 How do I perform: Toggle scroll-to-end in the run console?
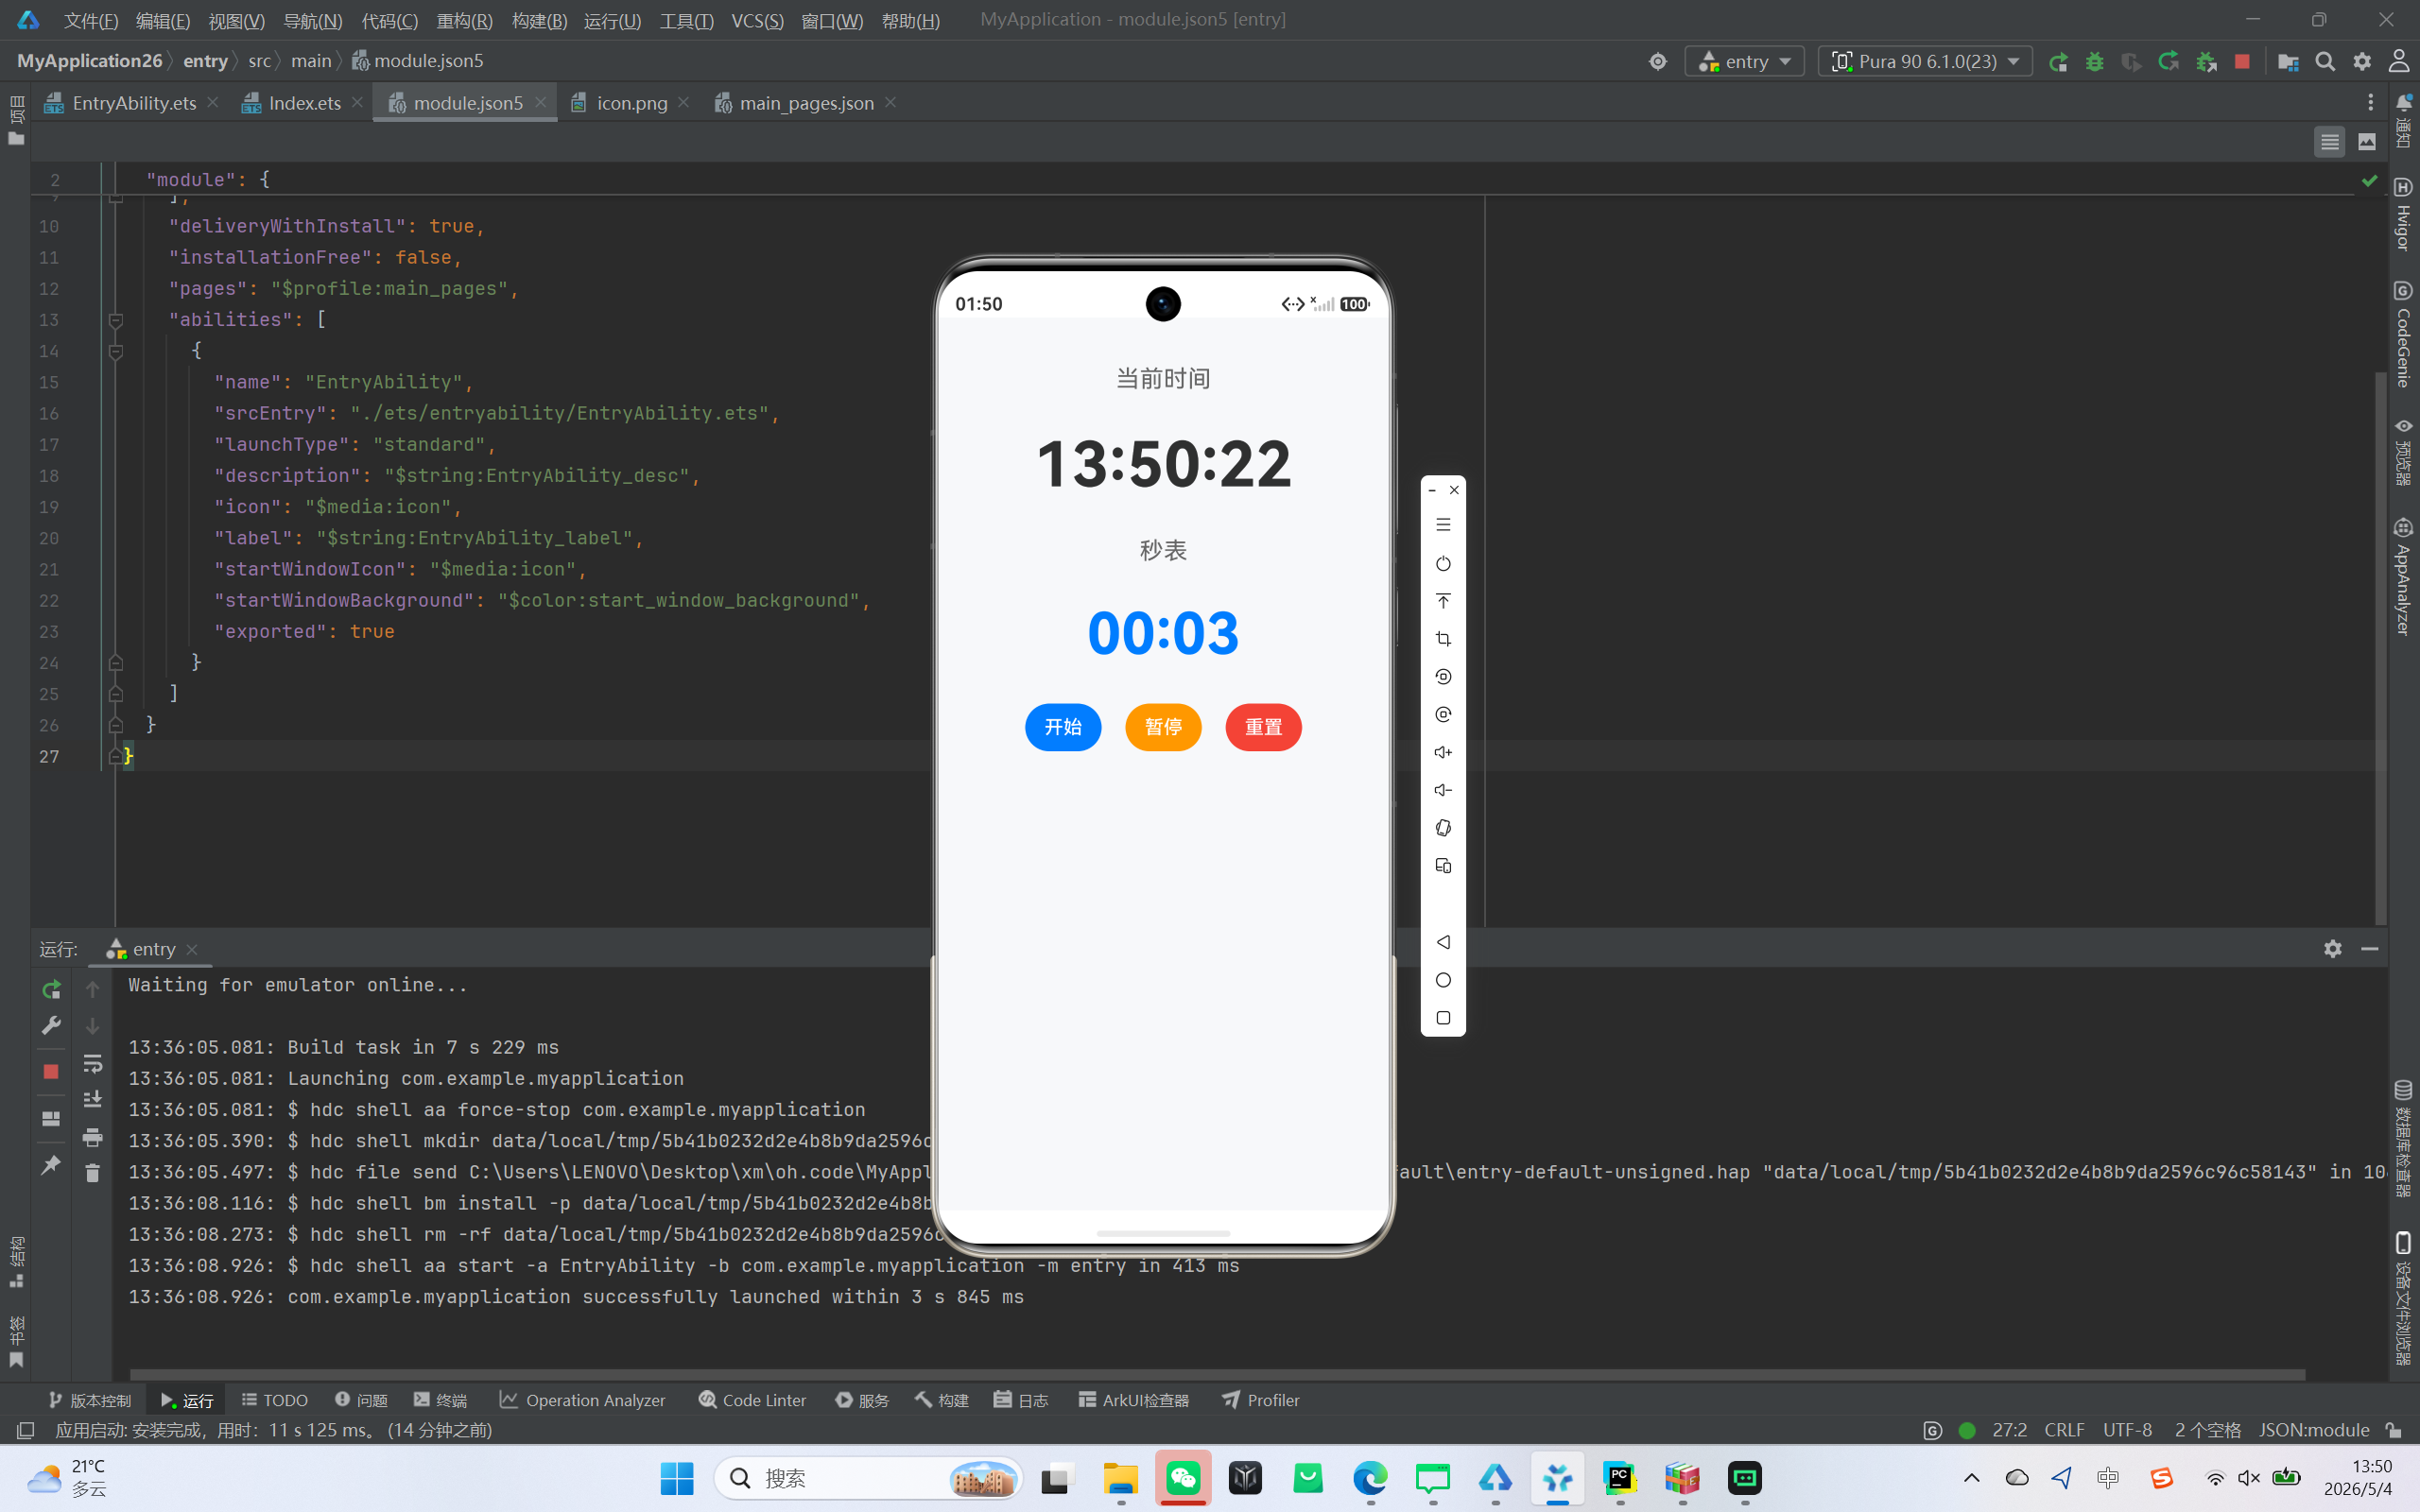[92, 1099]
